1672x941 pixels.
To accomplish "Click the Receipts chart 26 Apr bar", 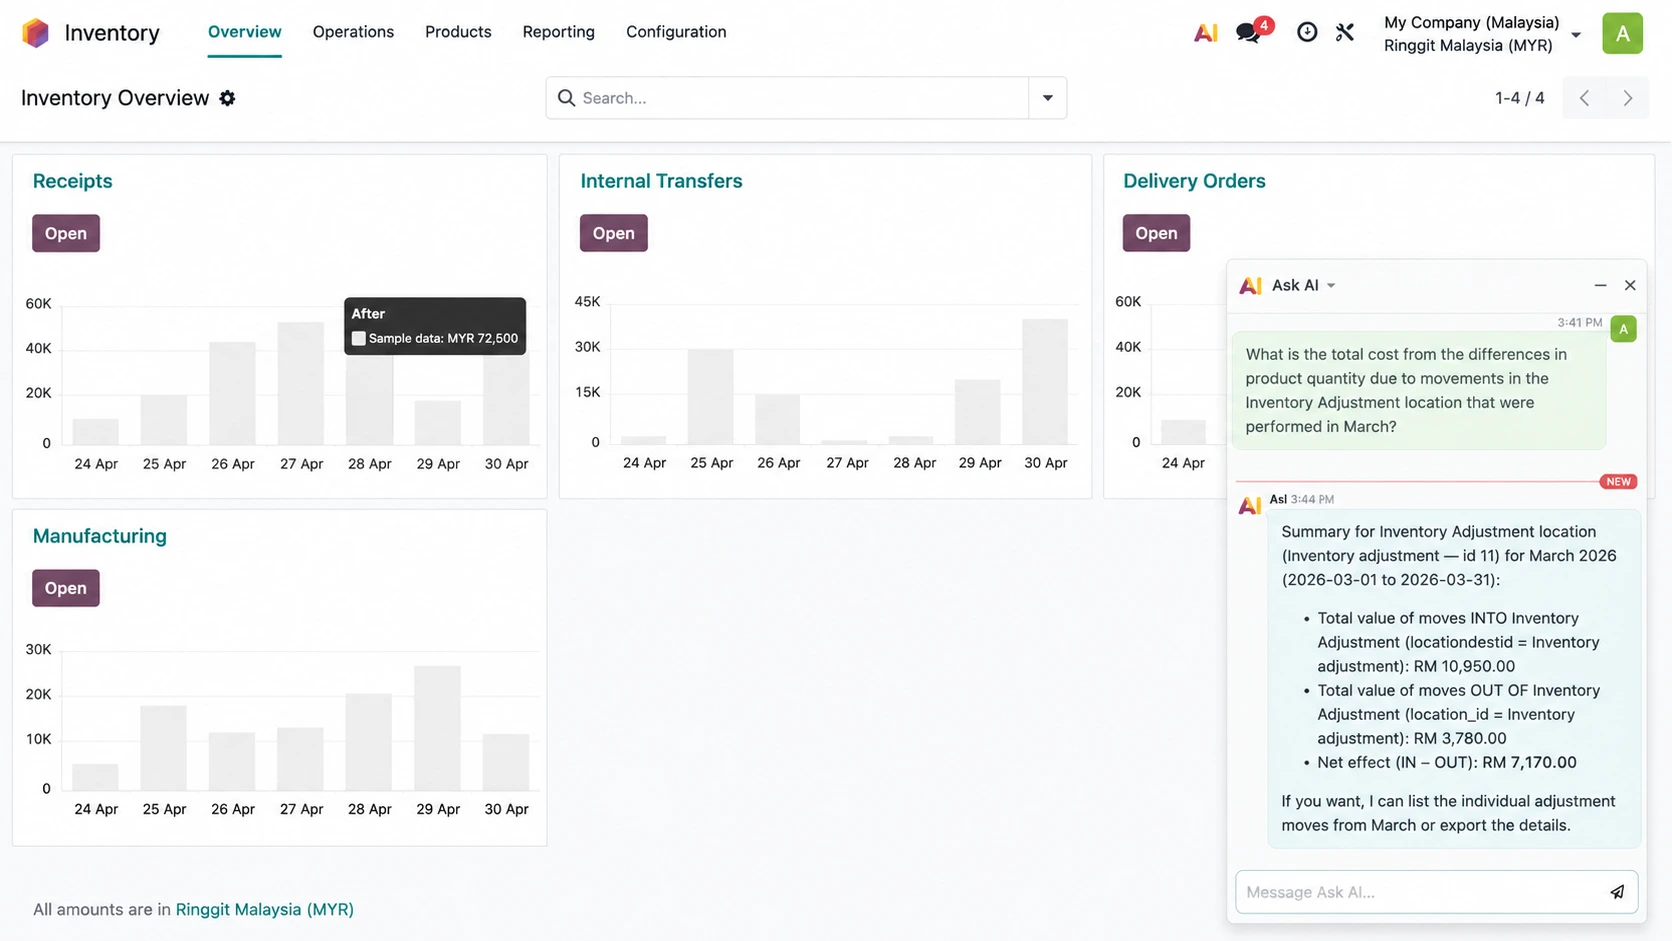I will pyautogui.click(x=233, y=393).
